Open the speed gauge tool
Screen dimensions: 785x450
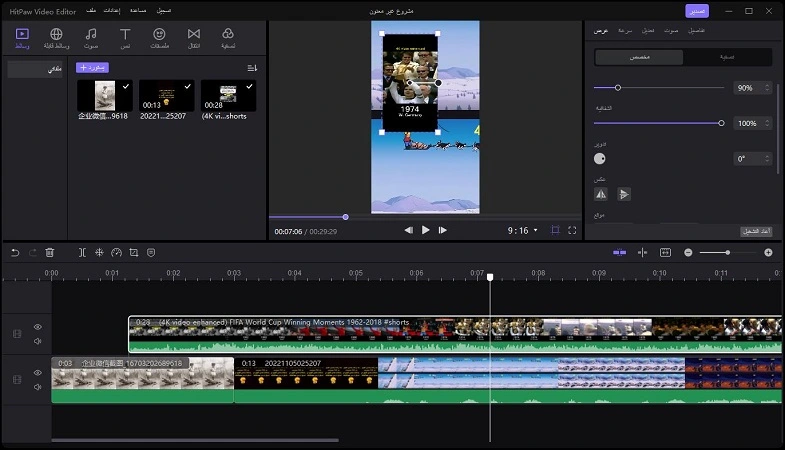117,253
